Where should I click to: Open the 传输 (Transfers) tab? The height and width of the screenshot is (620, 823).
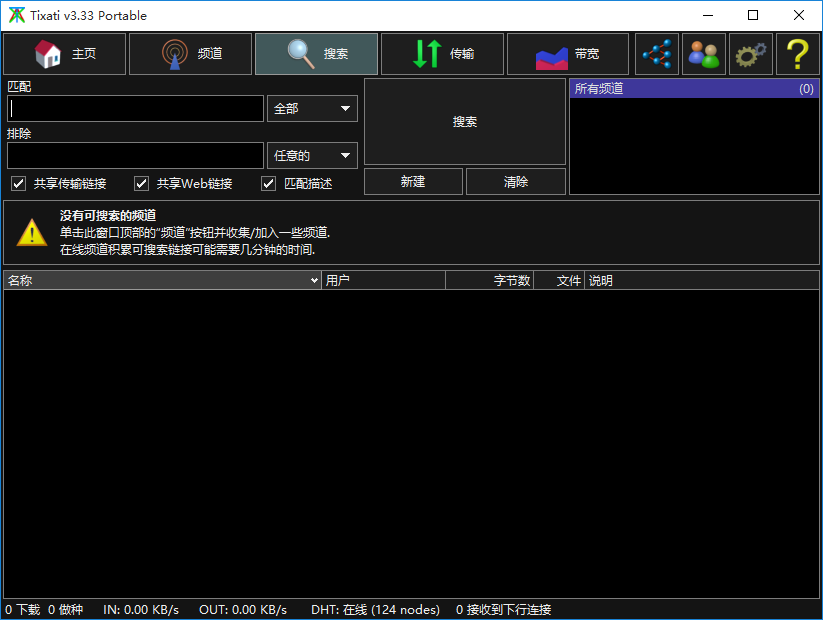pyautogui.click(x=442, y=54)
